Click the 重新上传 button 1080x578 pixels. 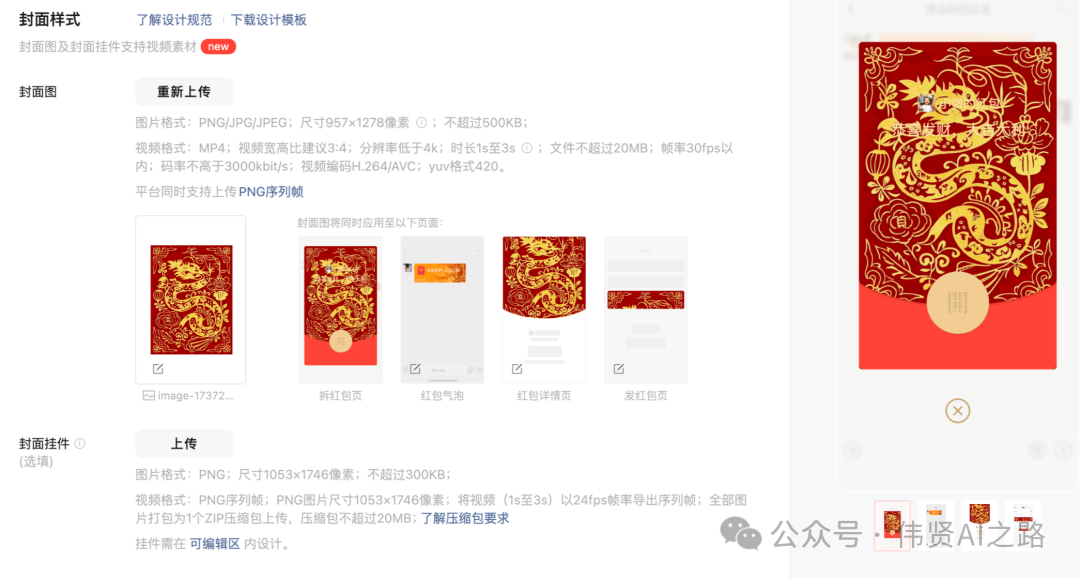(x=184, y=92)
